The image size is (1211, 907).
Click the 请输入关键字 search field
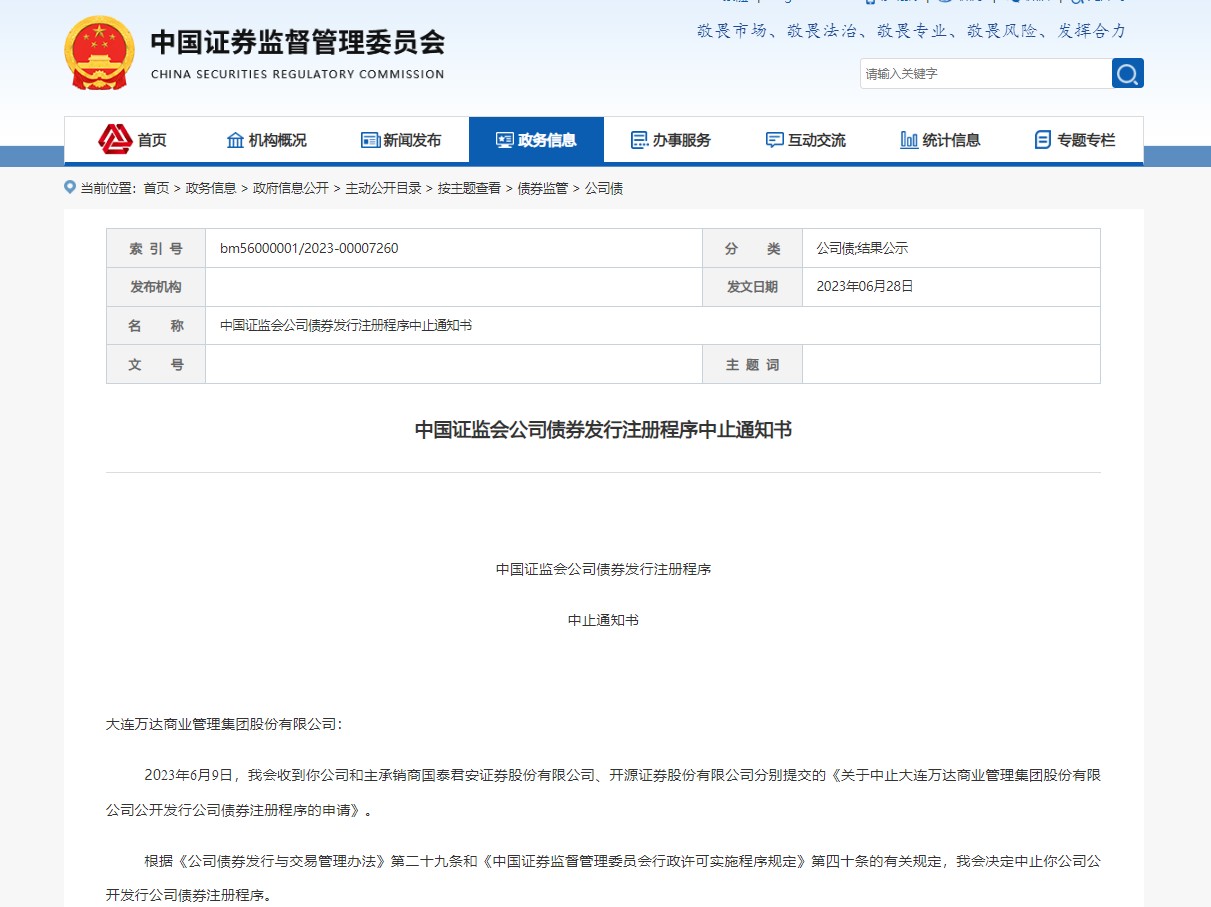[x=985, y=73]
